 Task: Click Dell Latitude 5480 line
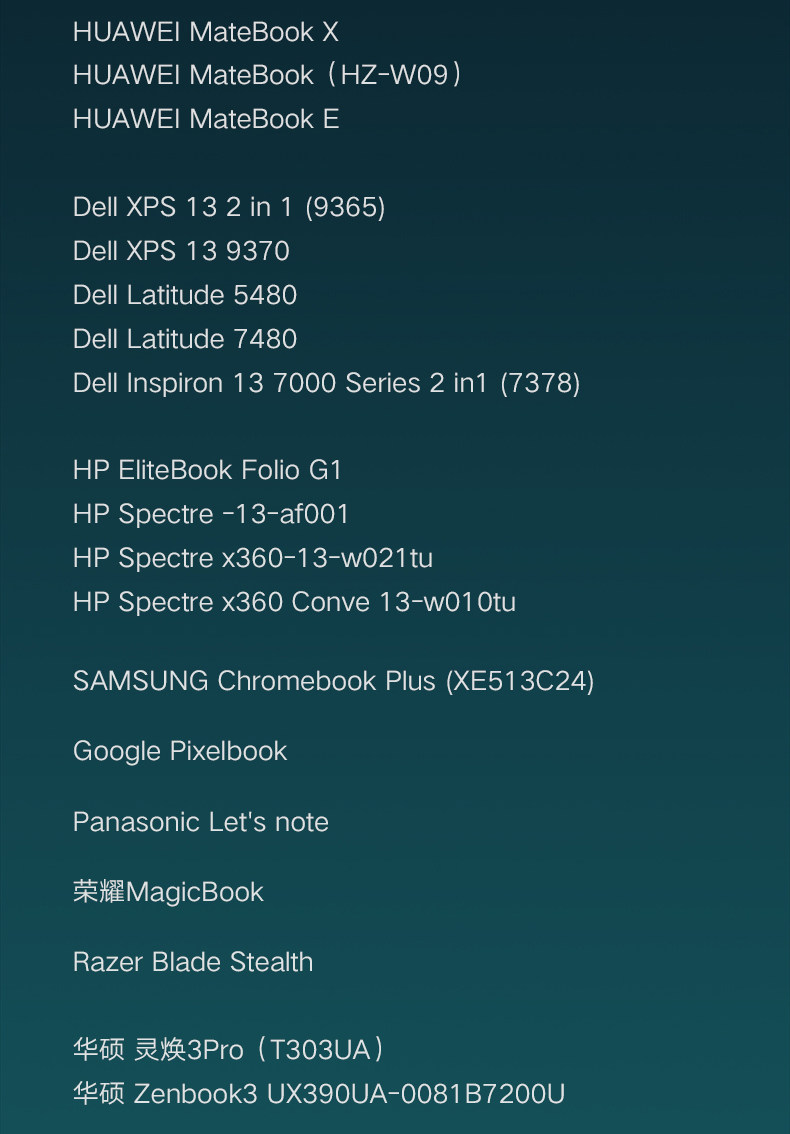(x=185, y=295)
